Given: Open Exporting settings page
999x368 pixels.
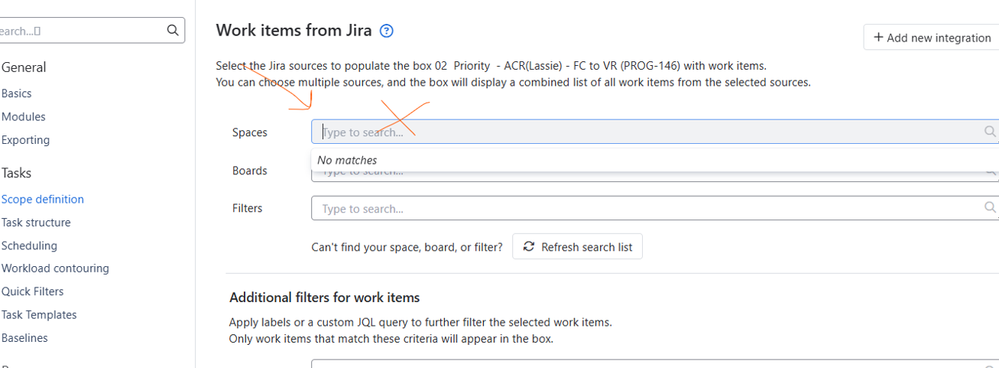Looking at the screenshot, I should 25,140.
